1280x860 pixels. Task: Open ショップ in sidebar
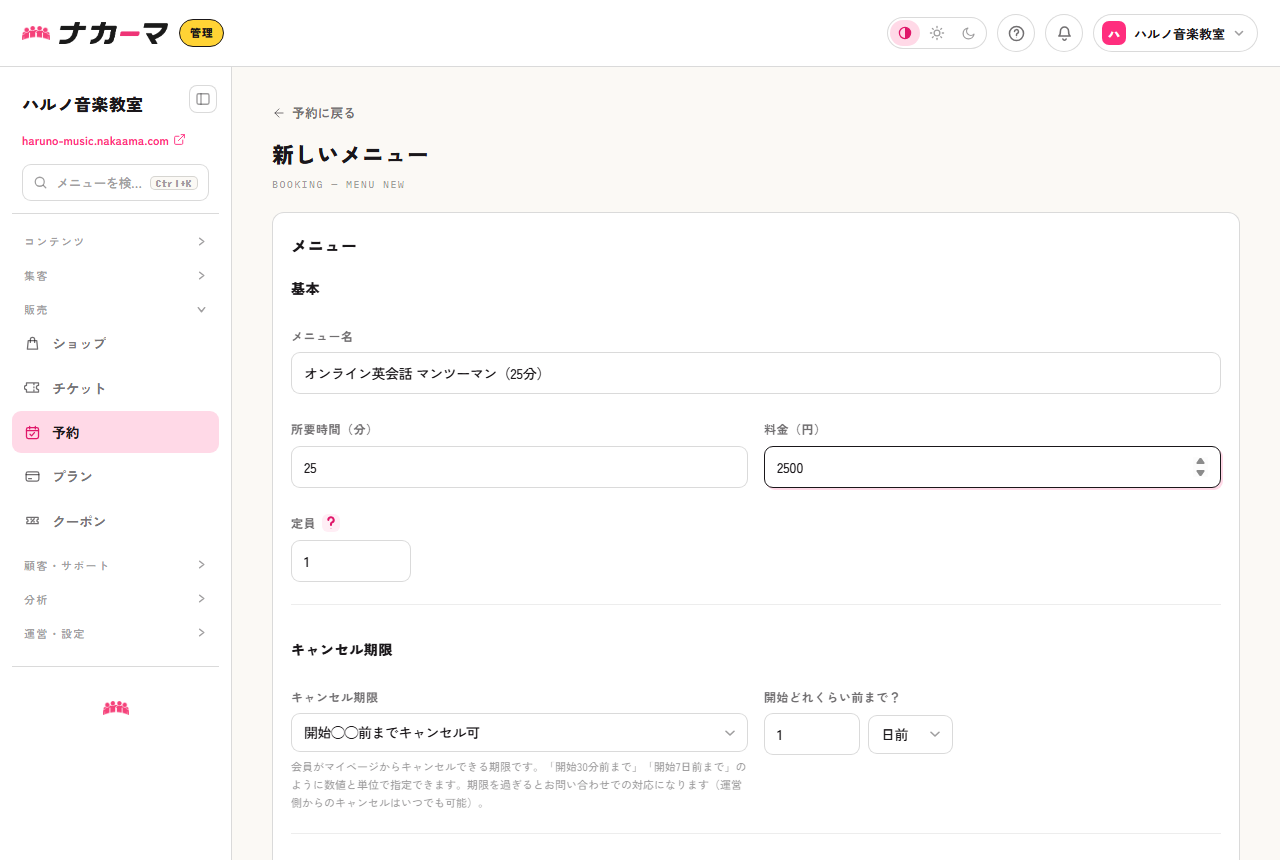point(115,344)
